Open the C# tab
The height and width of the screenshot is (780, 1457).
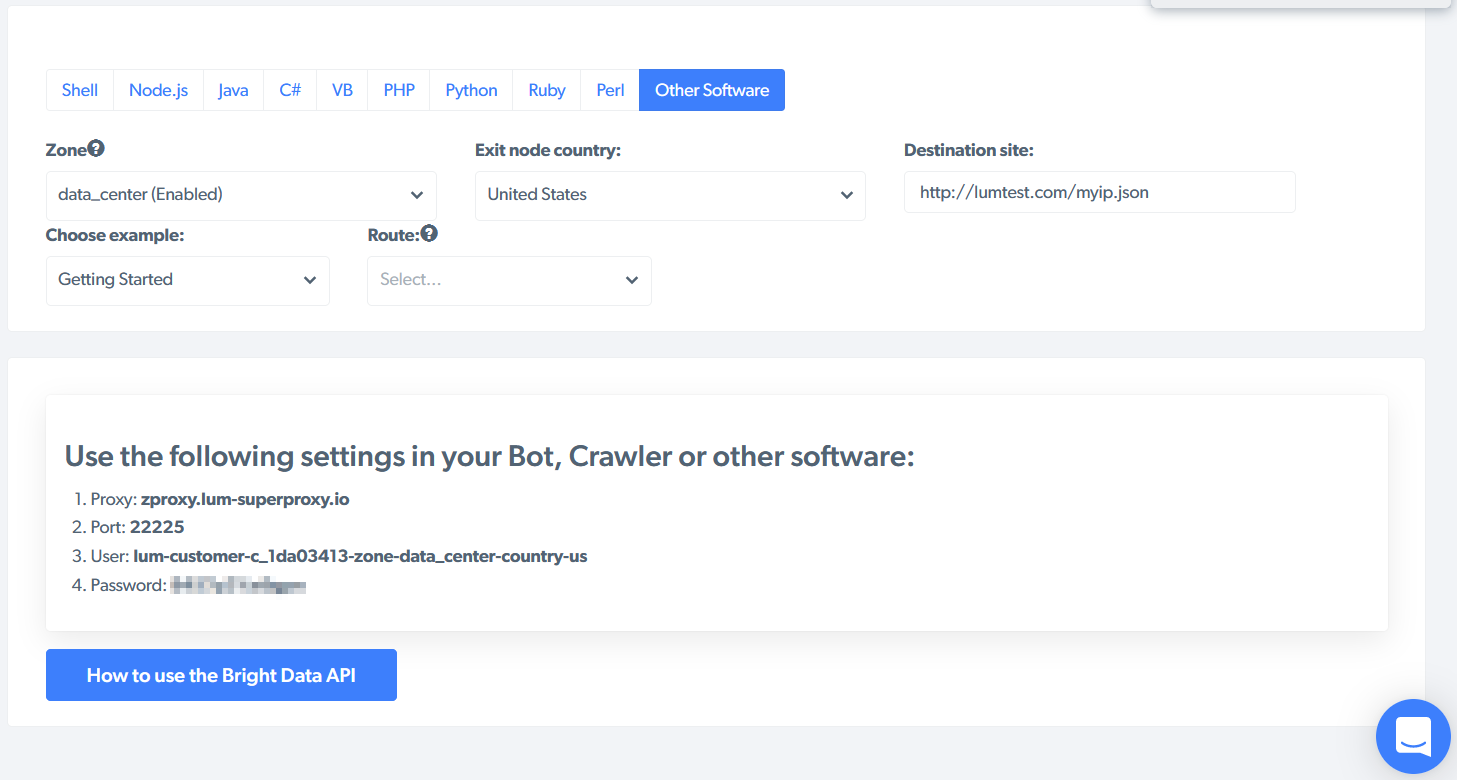point(290,90)
